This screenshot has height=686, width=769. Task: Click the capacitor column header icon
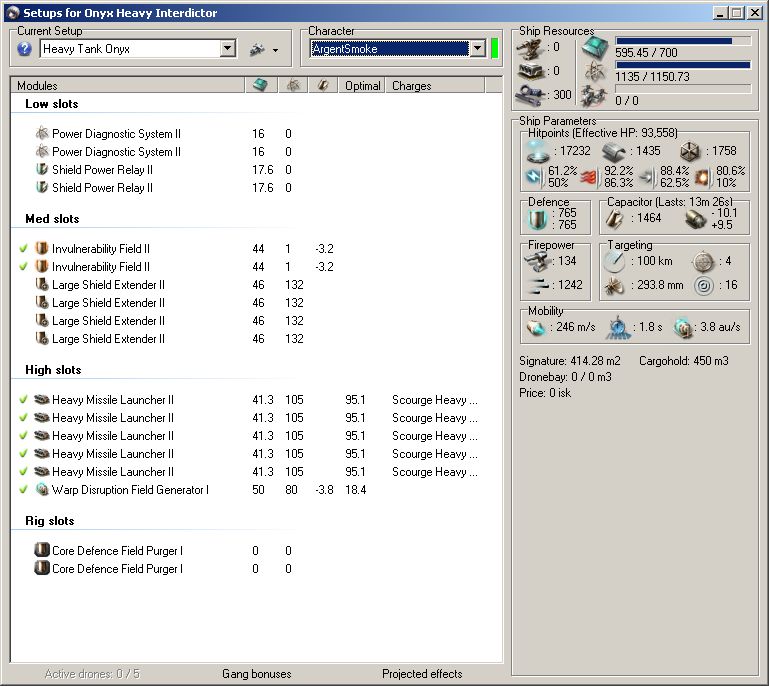tap(323, 85)
